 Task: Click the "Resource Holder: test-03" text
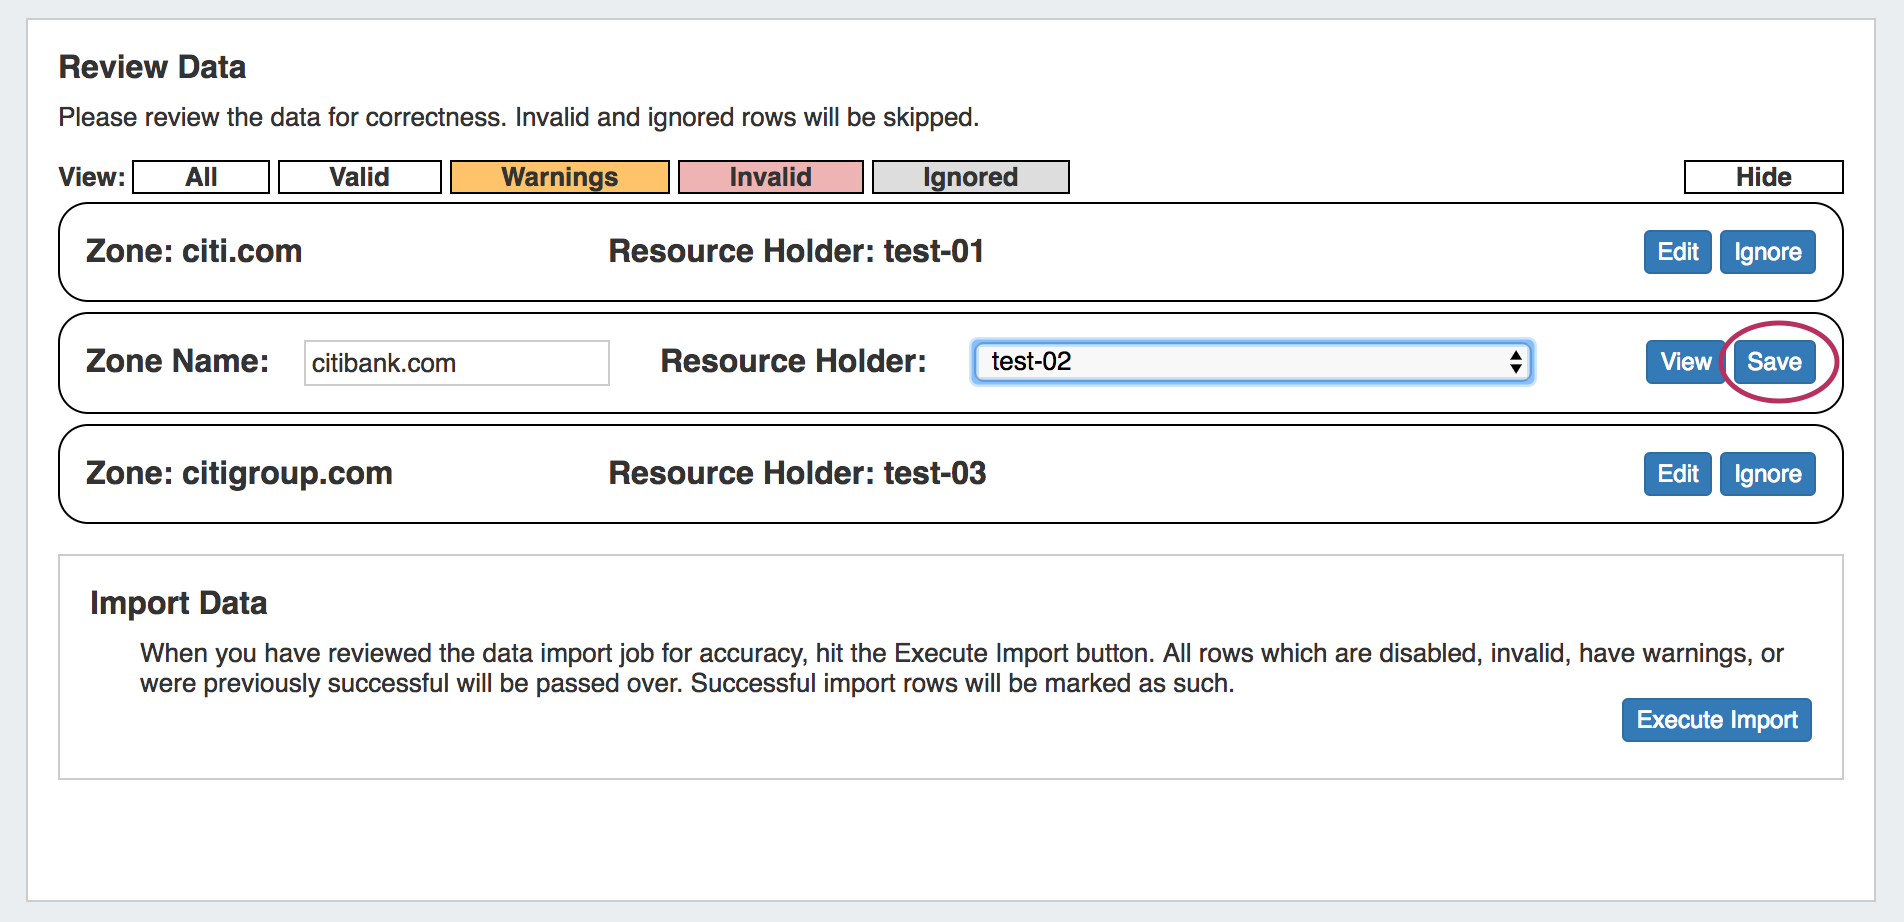click(x=797, y=473)
